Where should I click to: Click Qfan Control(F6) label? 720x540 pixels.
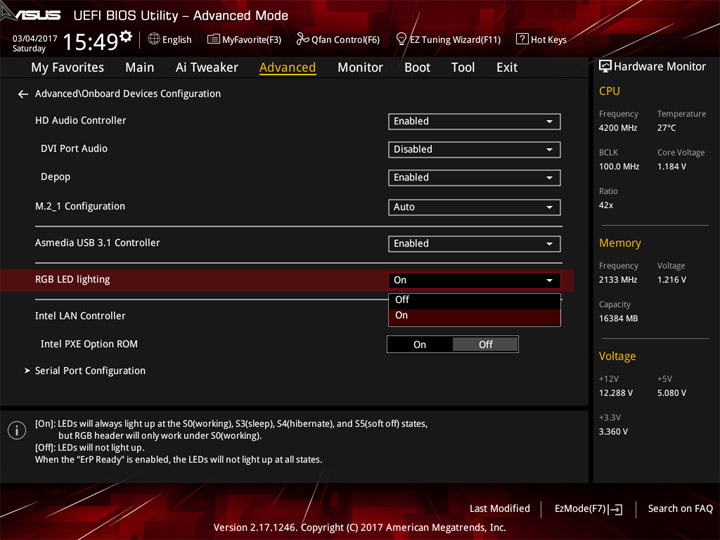click(x=345, y=39)
